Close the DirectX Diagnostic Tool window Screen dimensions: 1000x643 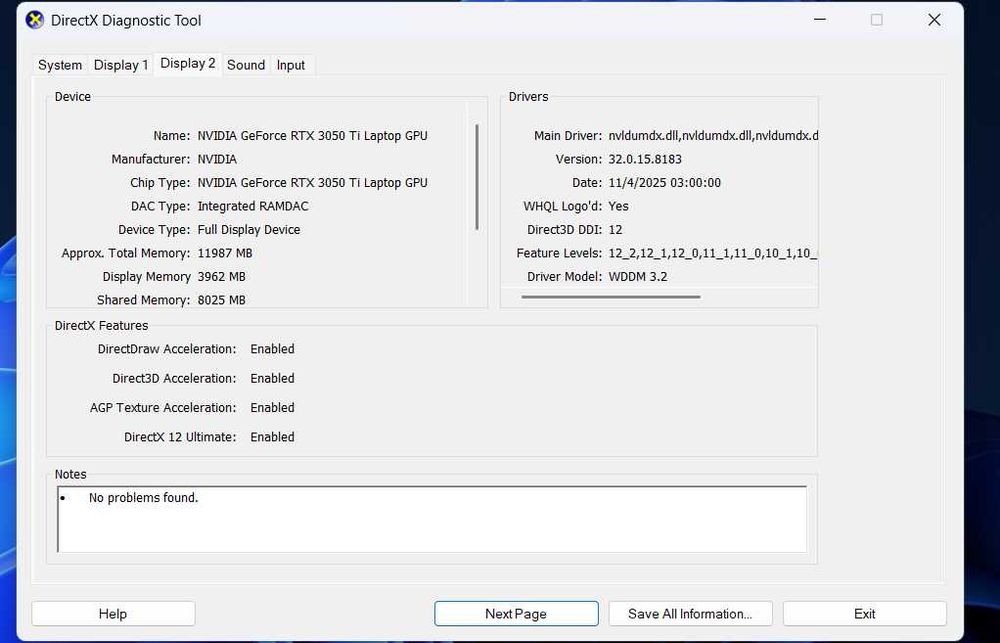pyautogui.click(x=934, y=20)
